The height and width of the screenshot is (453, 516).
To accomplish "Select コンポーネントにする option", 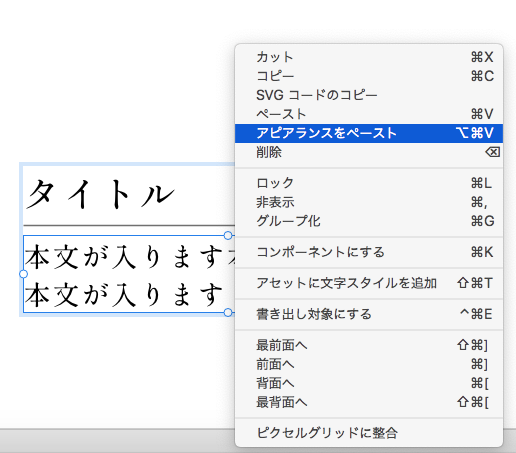I will tap(369, 252).
